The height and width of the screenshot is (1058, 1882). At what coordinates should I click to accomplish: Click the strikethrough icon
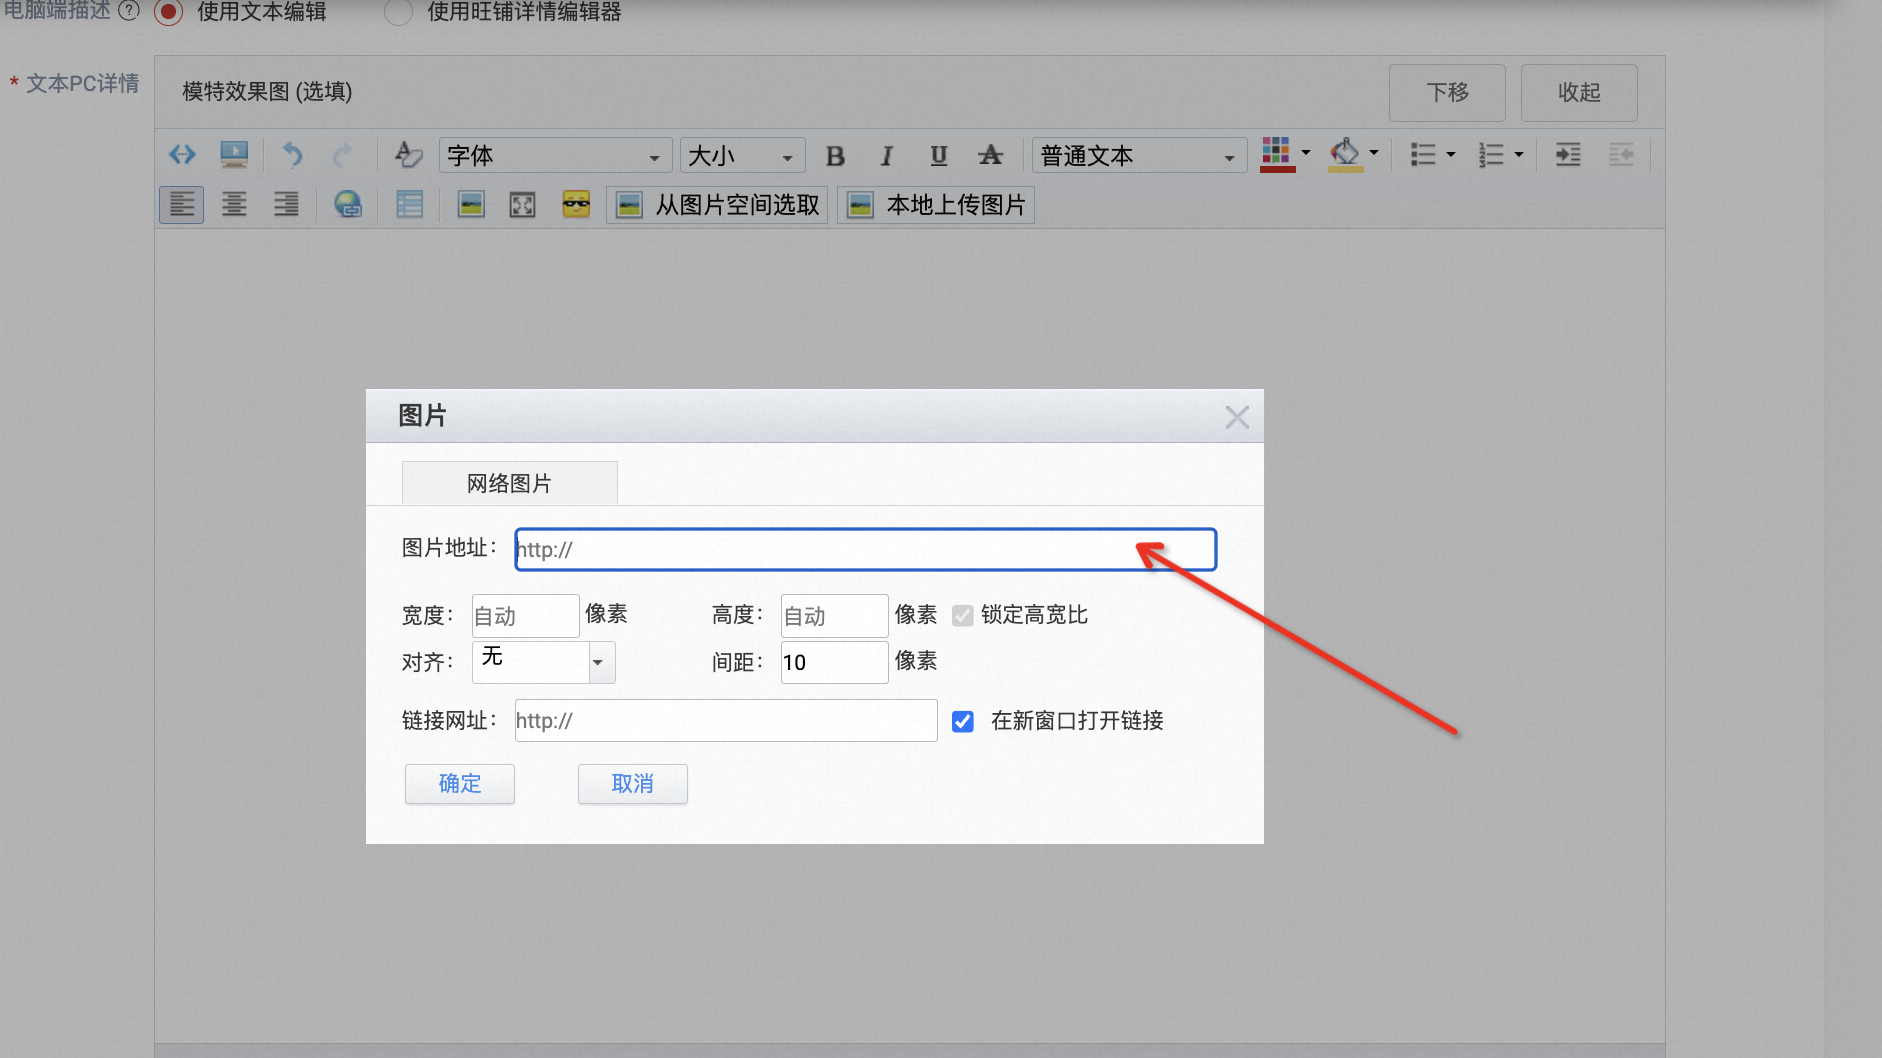tap(990, 155)
